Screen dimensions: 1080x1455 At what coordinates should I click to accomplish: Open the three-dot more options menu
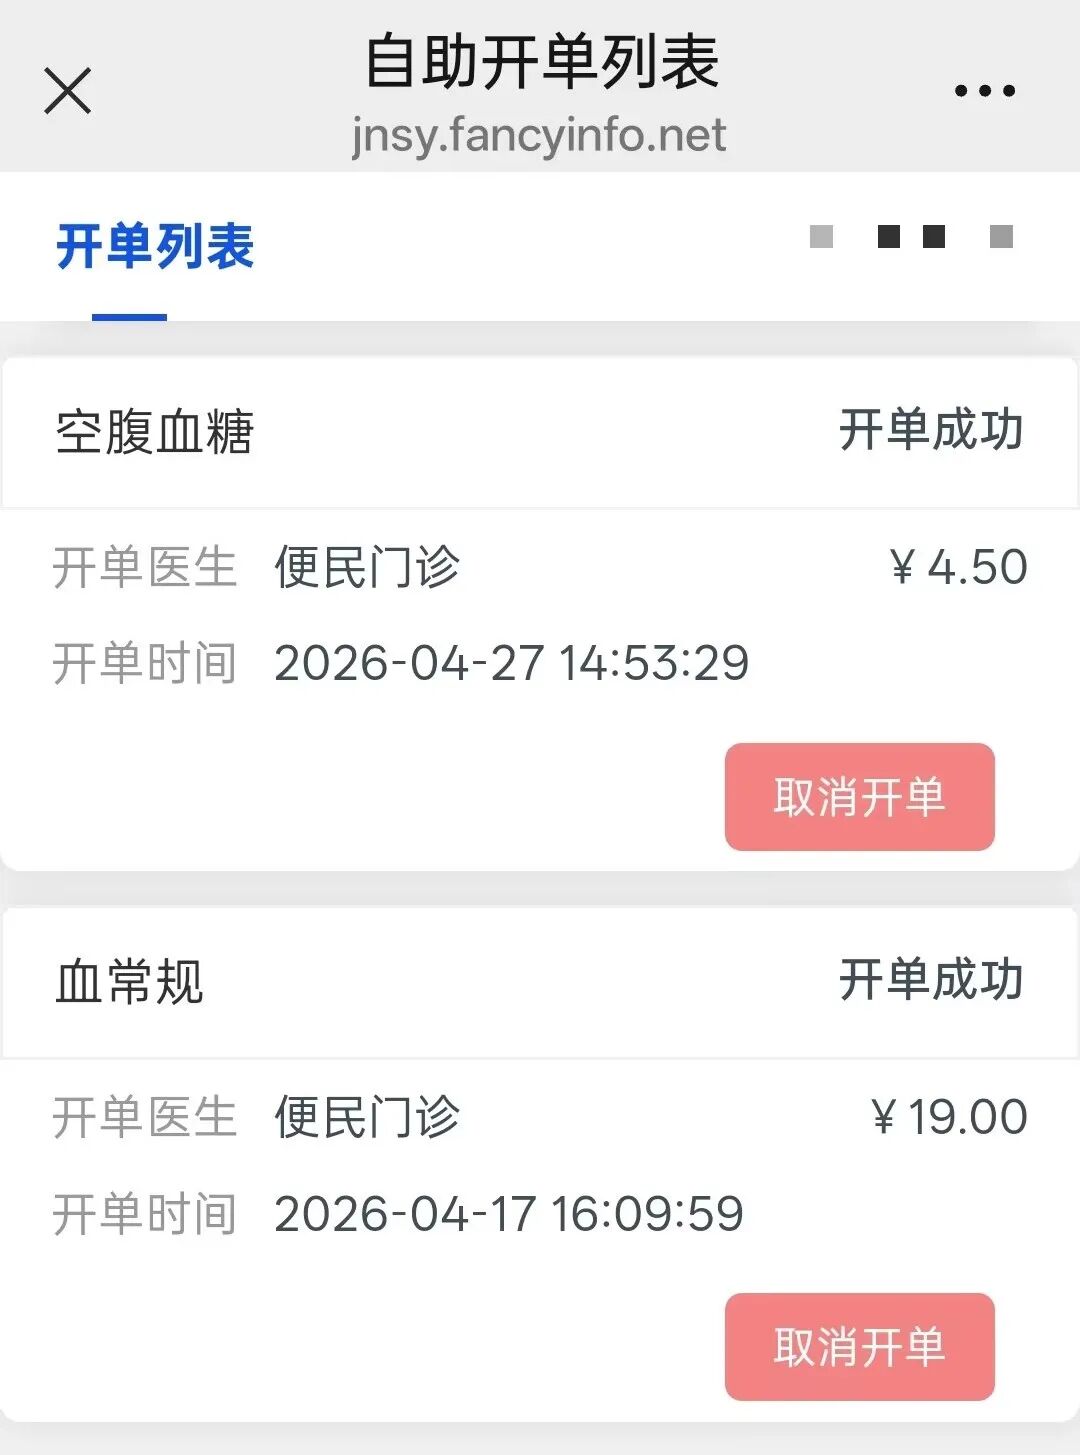point(984,91)
